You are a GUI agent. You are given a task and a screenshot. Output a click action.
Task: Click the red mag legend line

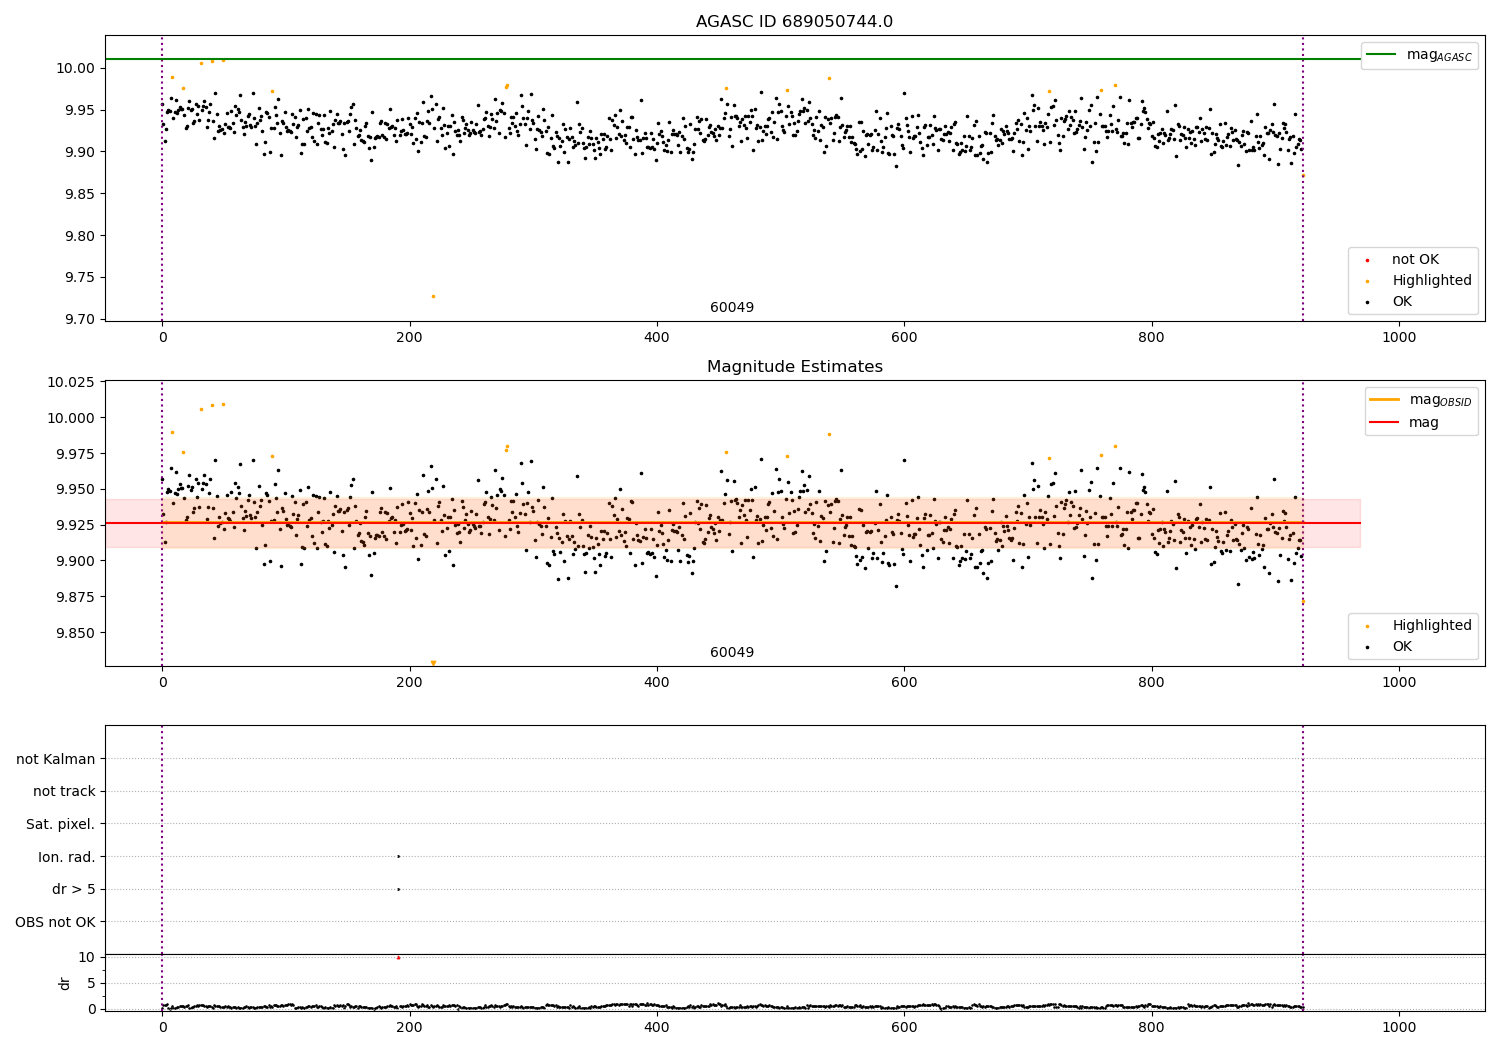(1385, 423)
